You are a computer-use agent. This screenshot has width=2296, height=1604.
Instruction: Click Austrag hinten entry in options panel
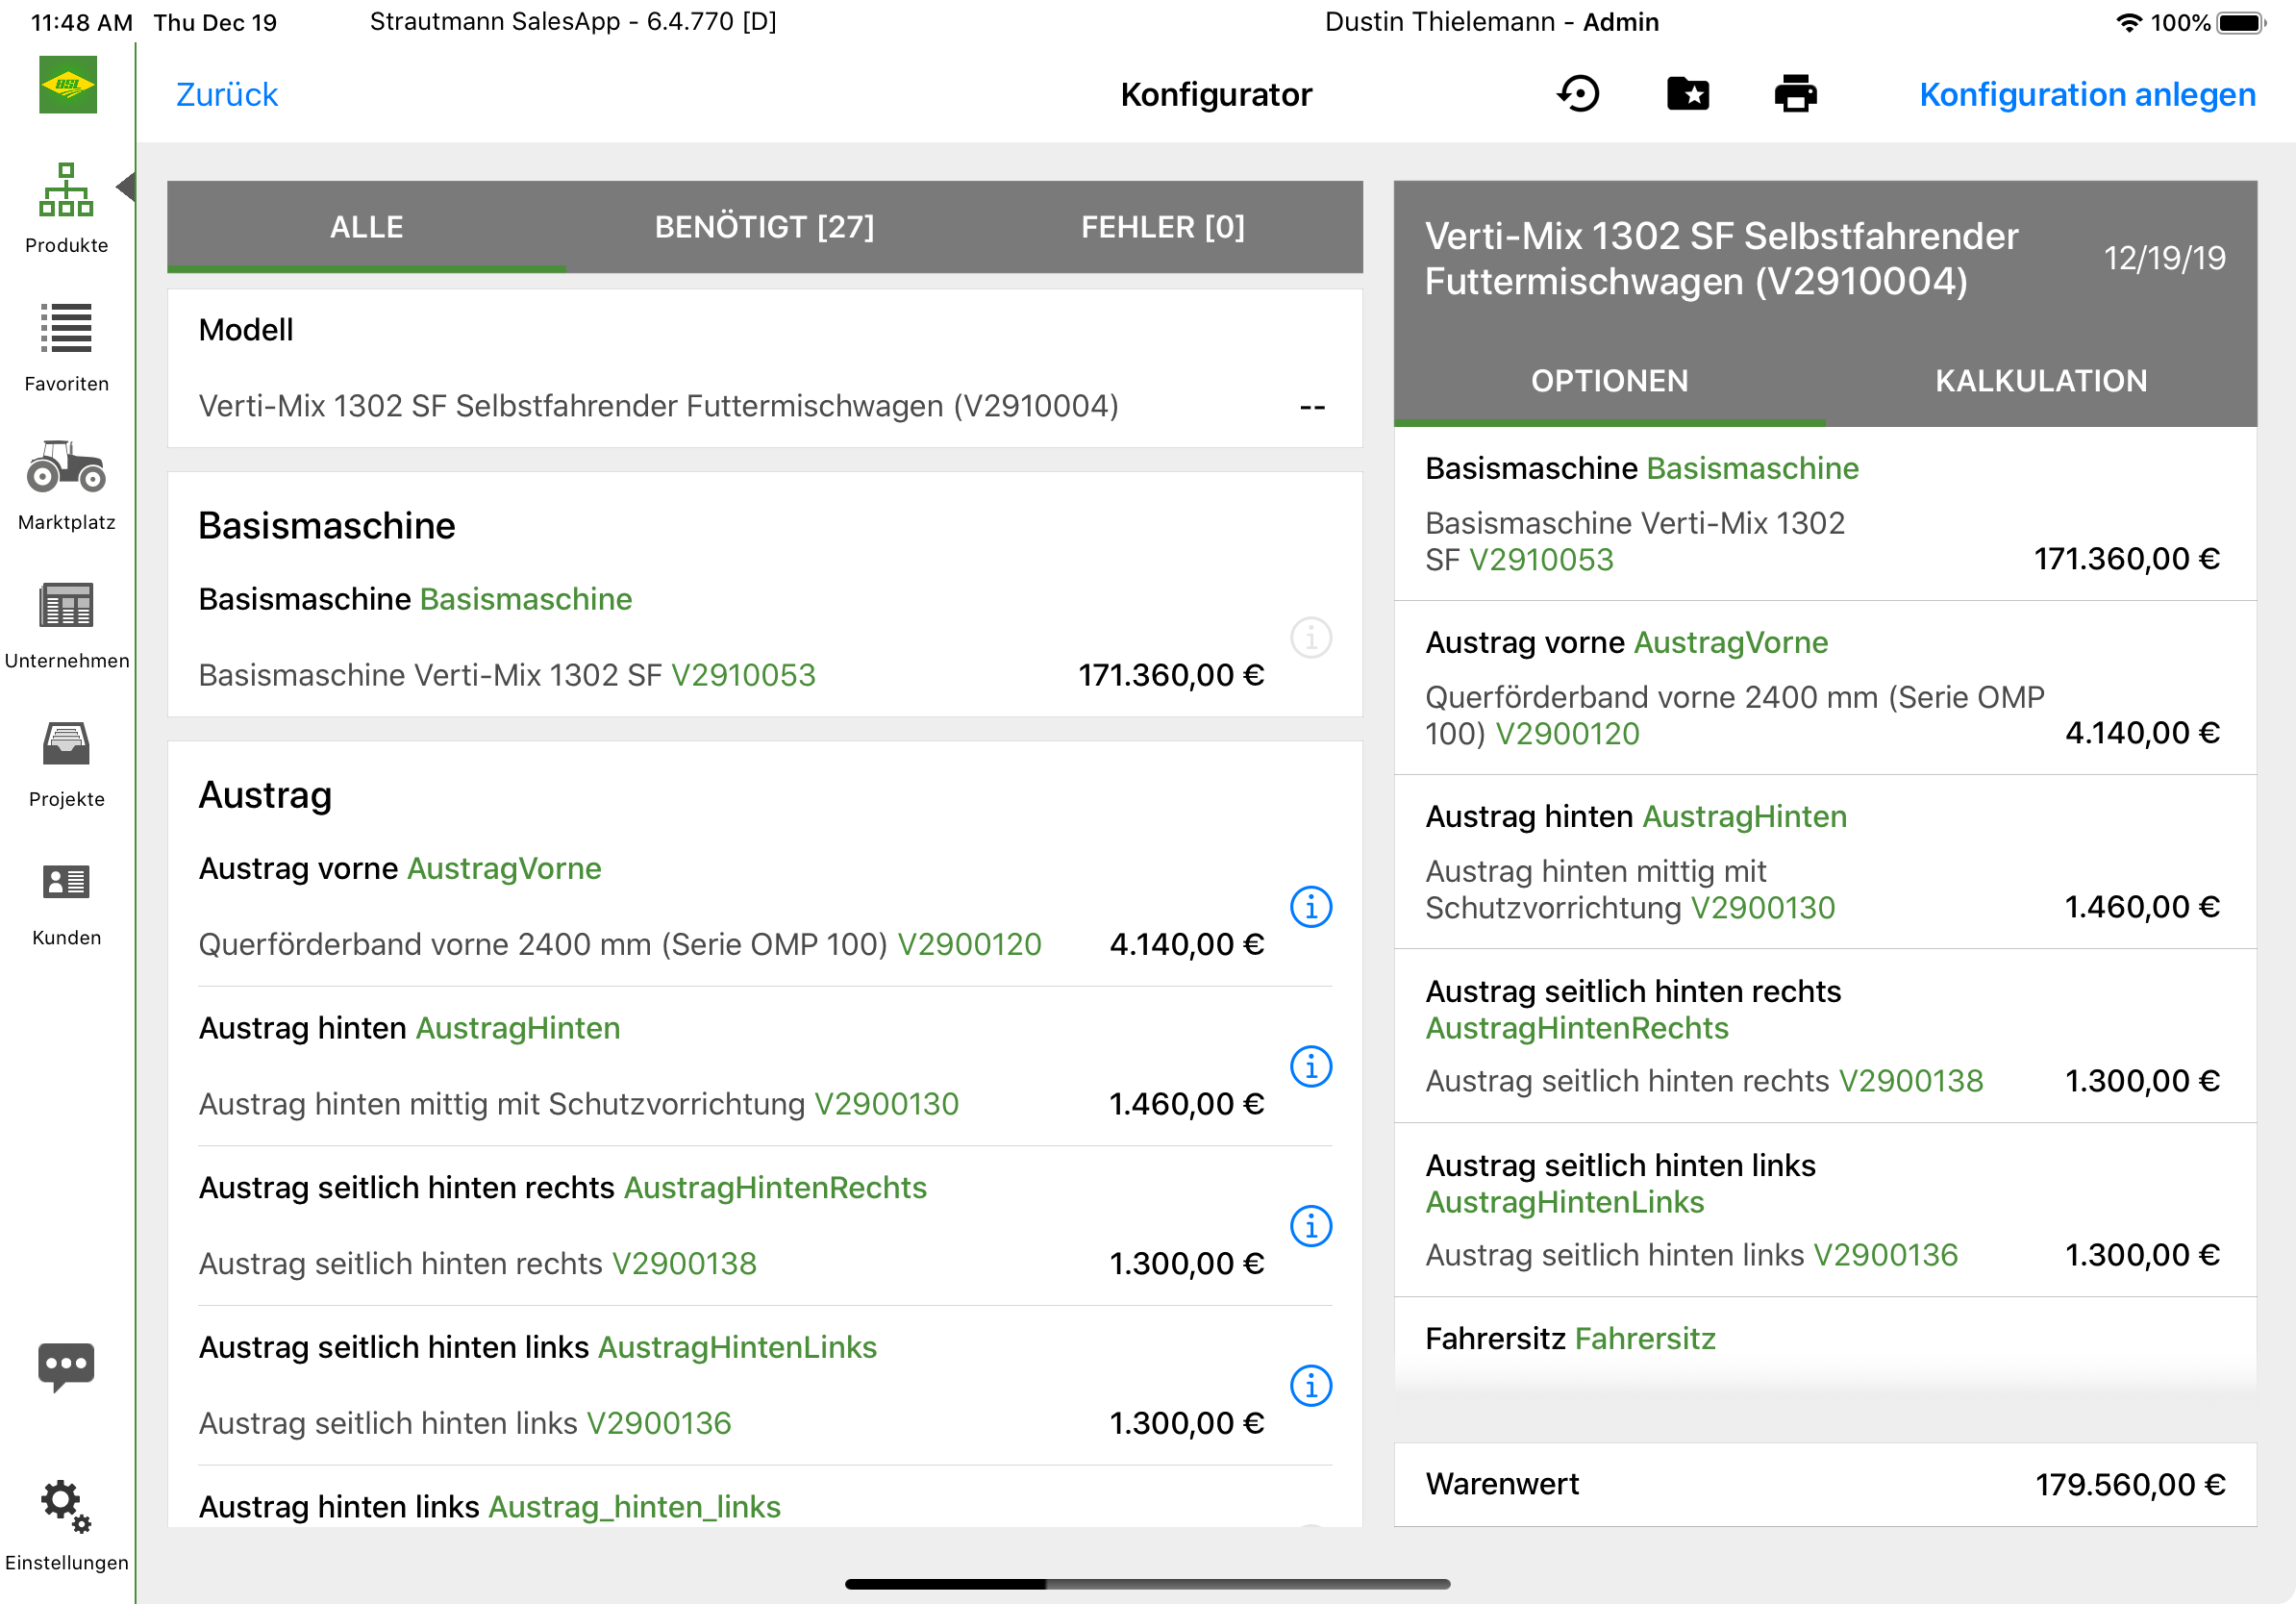click(x=1825, y=862)
